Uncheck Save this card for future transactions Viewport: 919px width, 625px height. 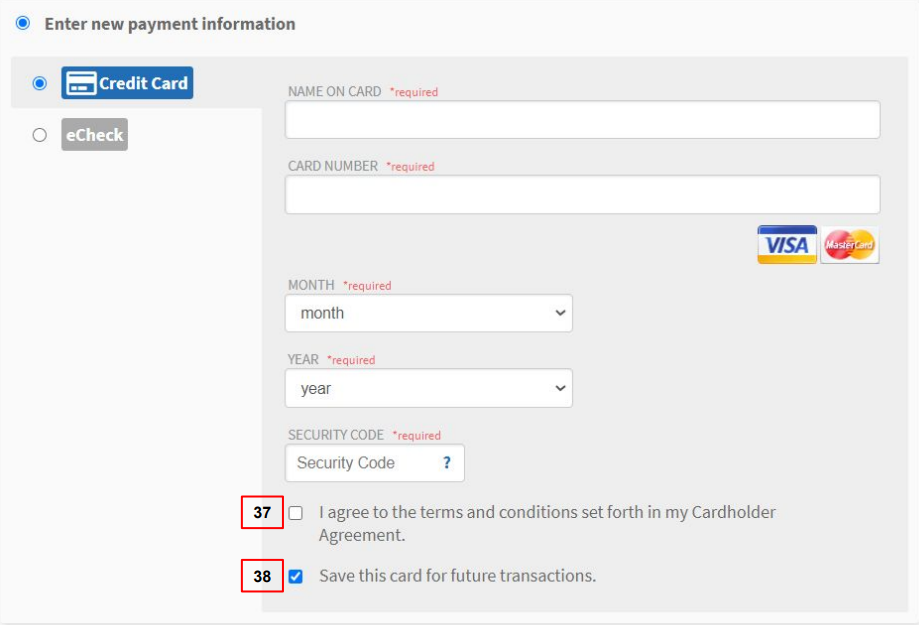[x=296, y=576]
